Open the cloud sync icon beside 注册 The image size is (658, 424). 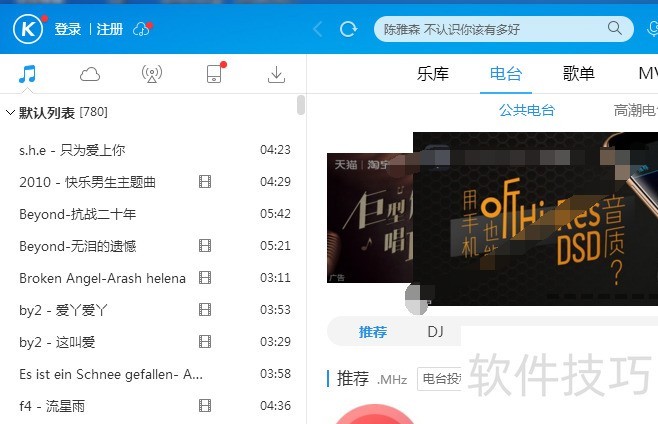point(142,29)
